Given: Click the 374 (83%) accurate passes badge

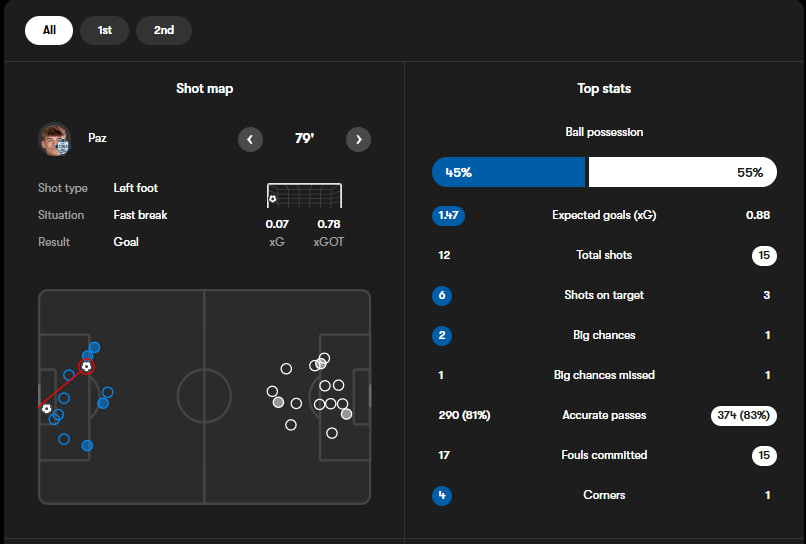Looking at the screenshot, I should [743, 415].
